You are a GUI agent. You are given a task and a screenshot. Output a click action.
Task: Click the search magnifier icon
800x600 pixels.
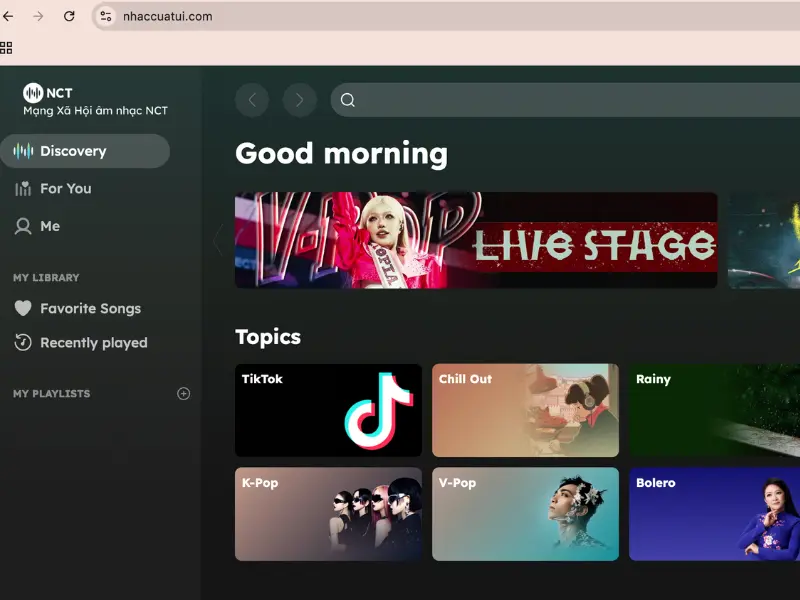click(x=348, y=100)
